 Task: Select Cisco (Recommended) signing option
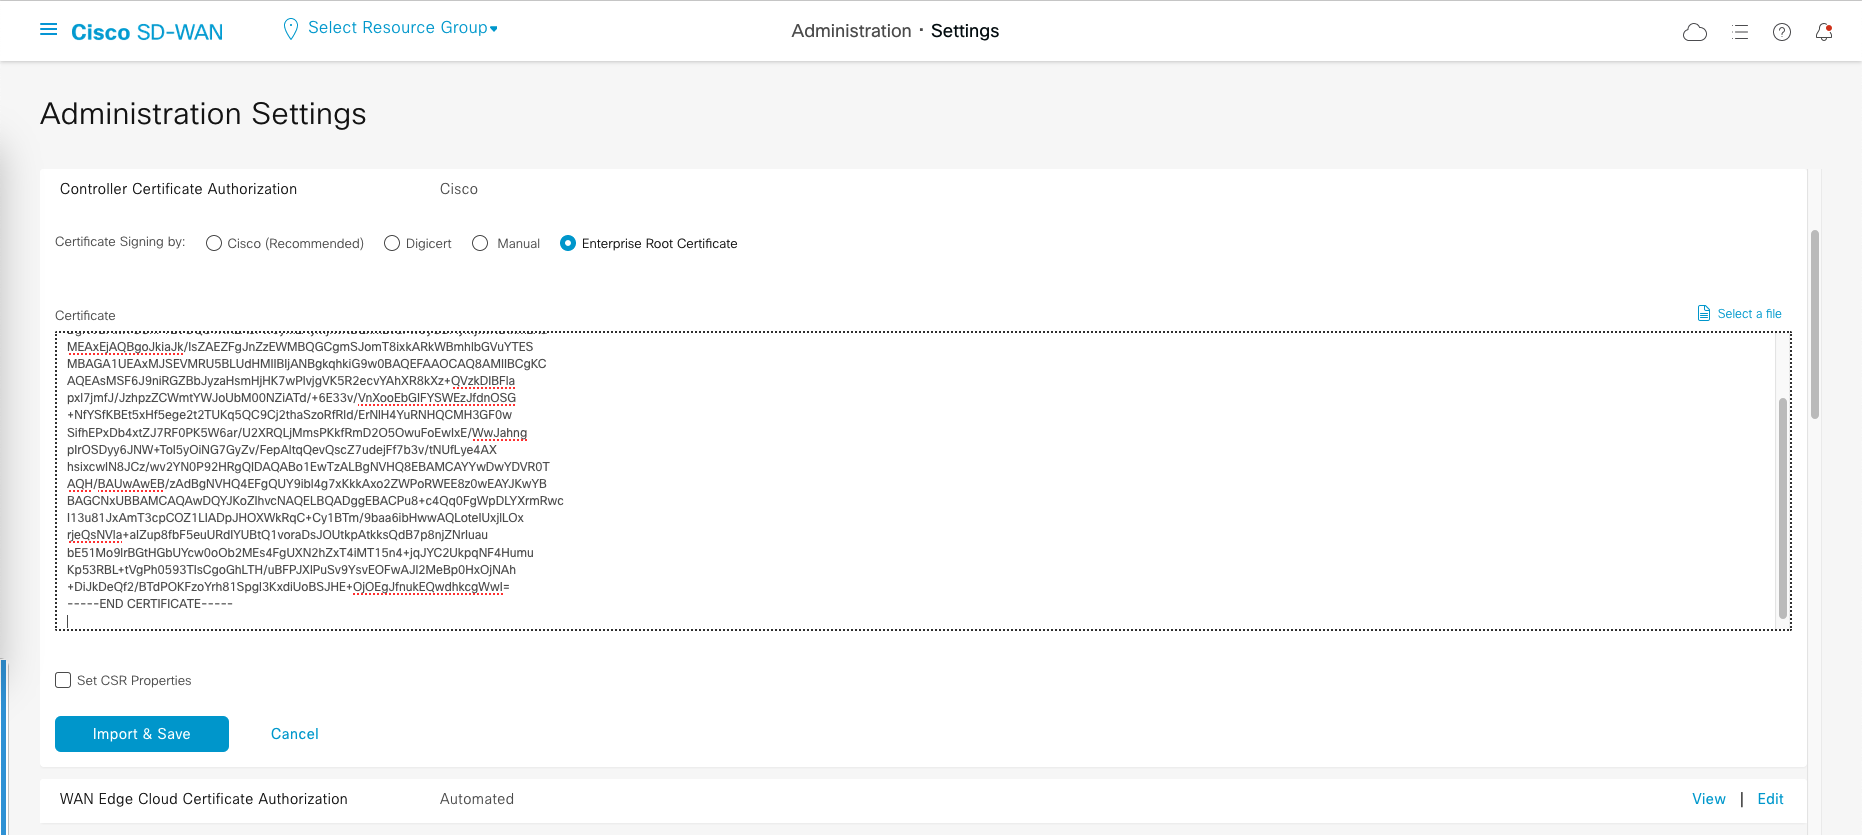pos(214,243)
